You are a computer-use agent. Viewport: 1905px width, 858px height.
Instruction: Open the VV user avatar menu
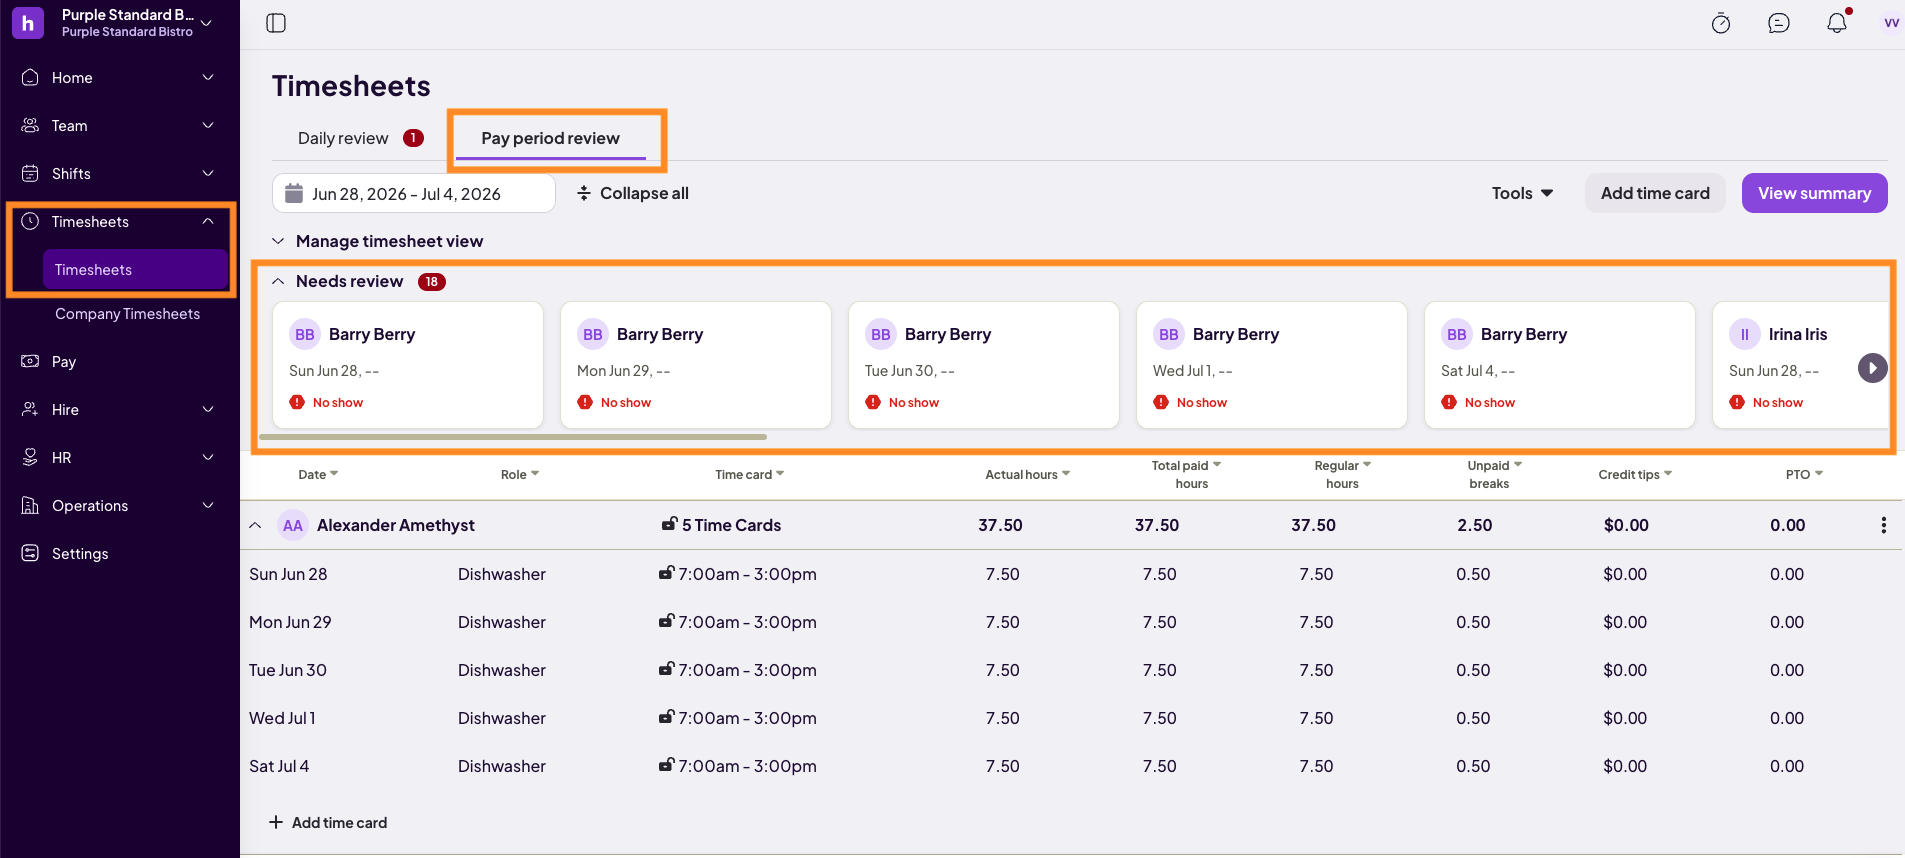pos(1891,23)
